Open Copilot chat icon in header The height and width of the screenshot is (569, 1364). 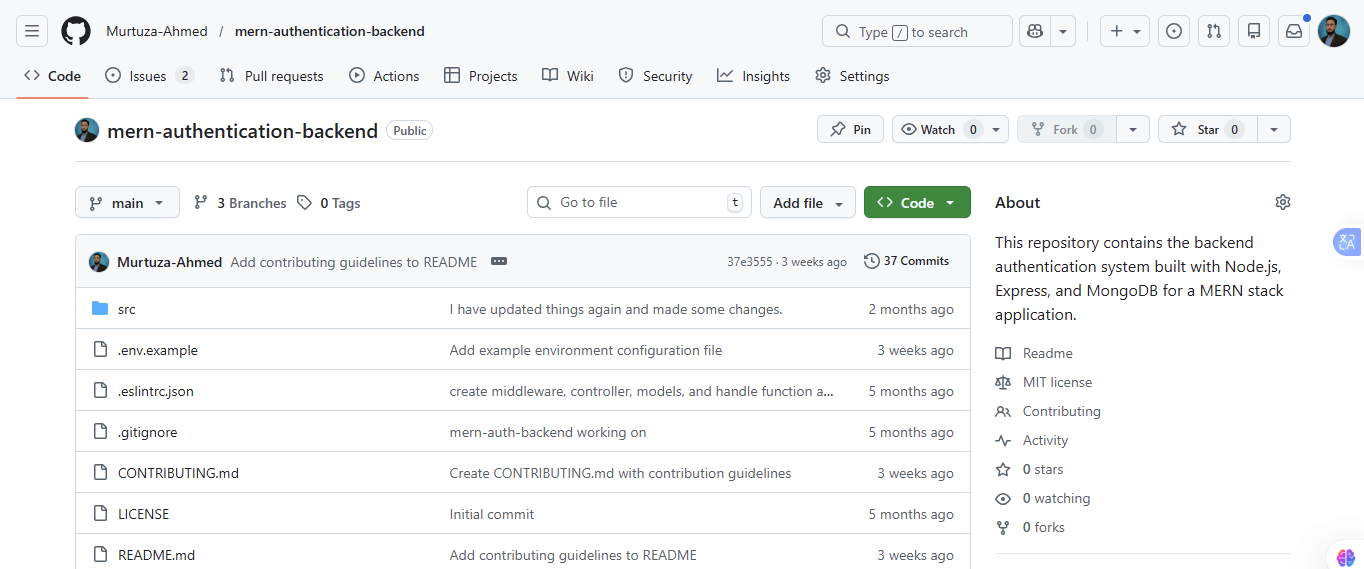tap(1034, 31)
